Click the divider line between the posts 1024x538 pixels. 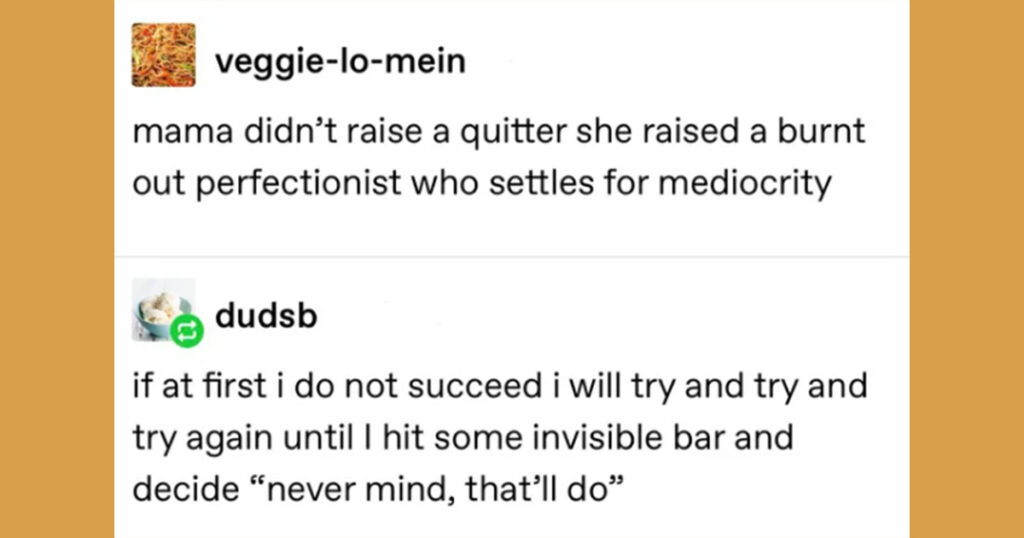(x=511, y=257)
